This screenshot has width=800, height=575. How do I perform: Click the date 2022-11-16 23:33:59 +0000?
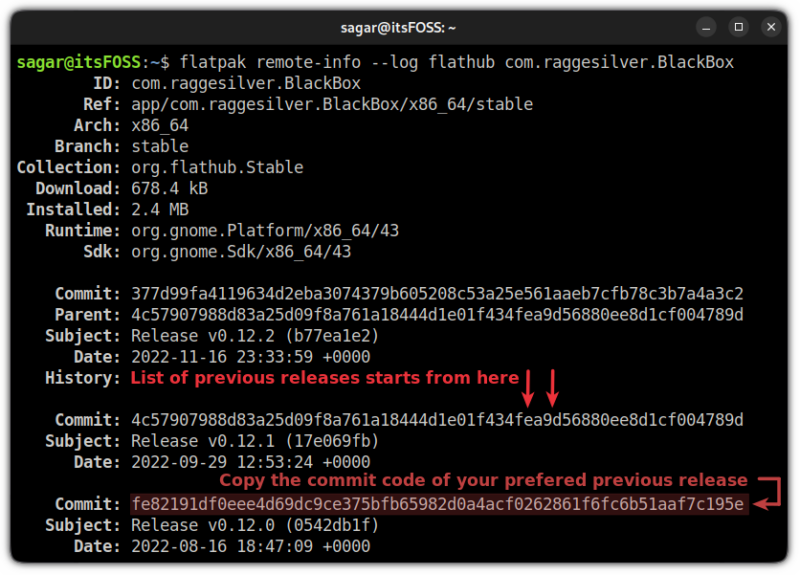(x=251, y=357)
